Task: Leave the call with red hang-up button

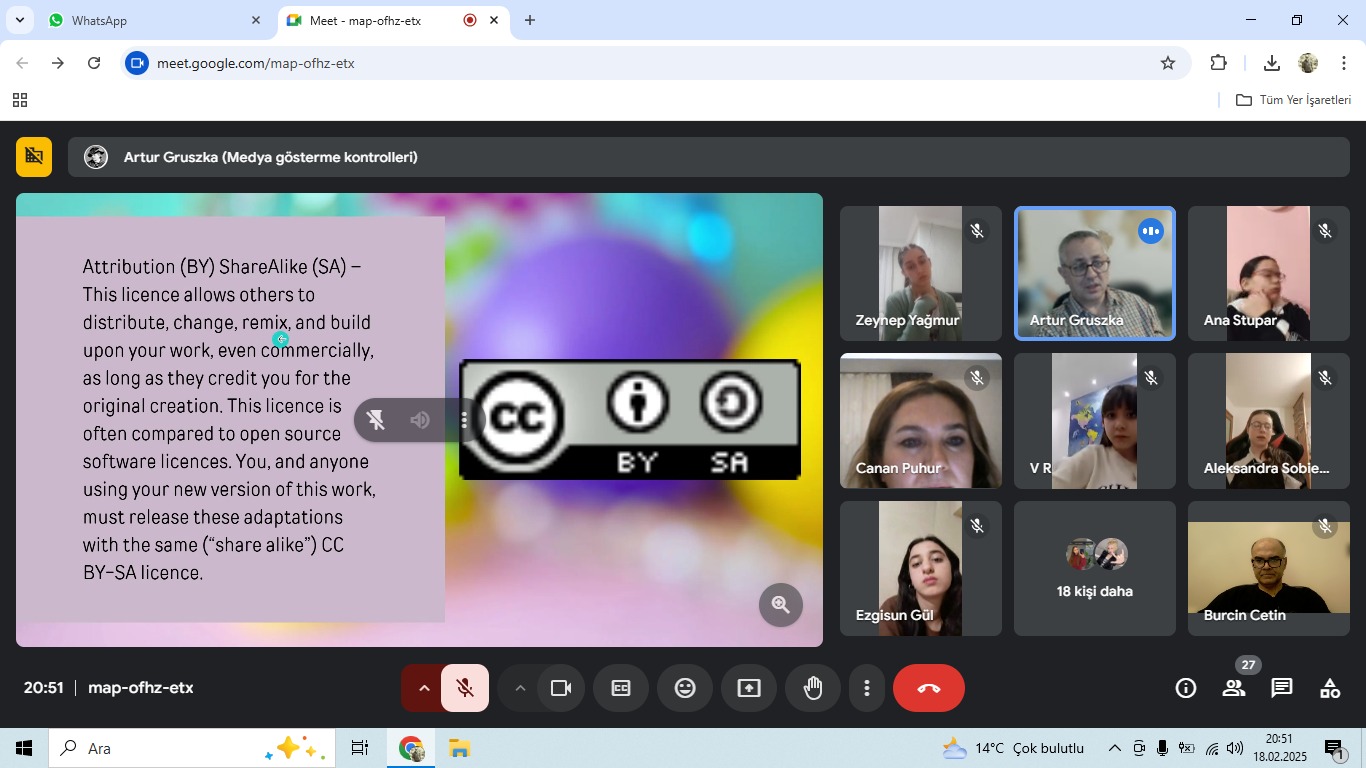Action: pyautogui.click(x=929, y=688)
